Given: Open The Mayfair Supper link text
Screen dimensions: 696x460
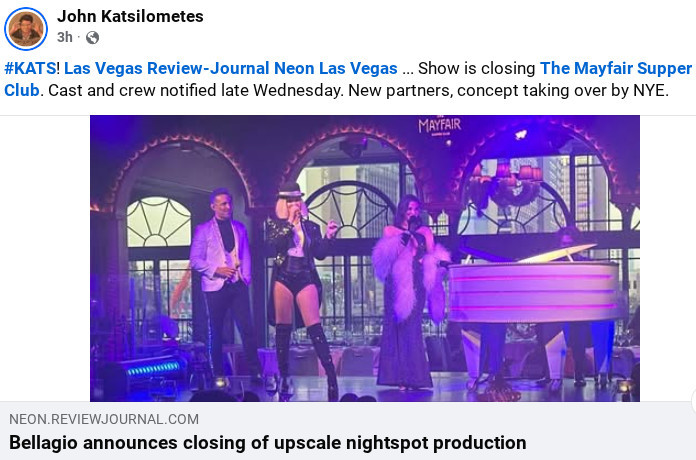Looking at the screenshot, I should tap(616, 68).
